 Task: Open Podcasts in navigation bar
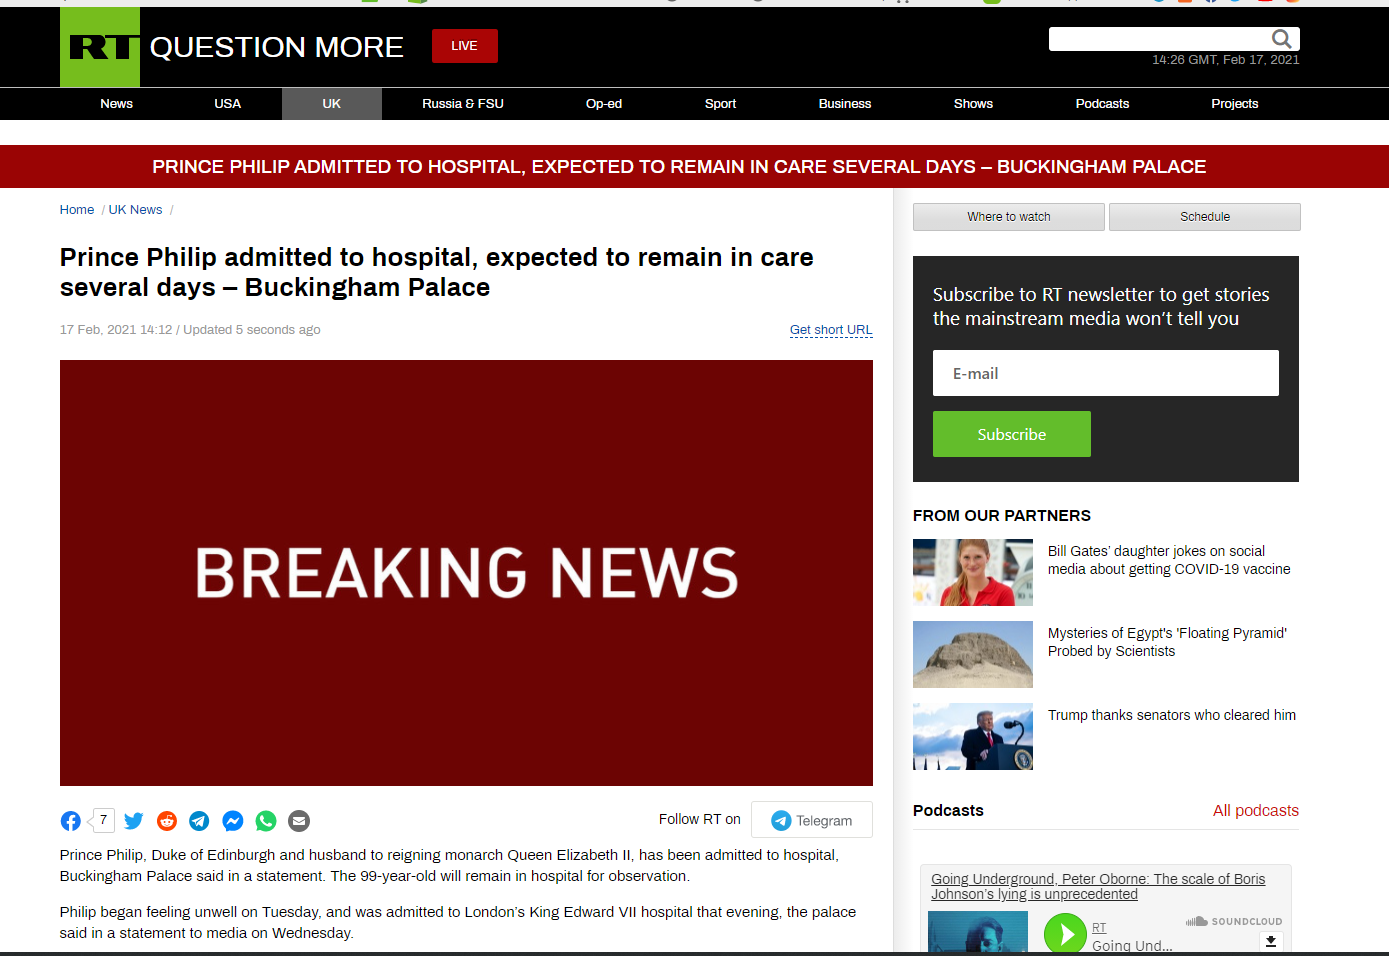[1102, 104]
